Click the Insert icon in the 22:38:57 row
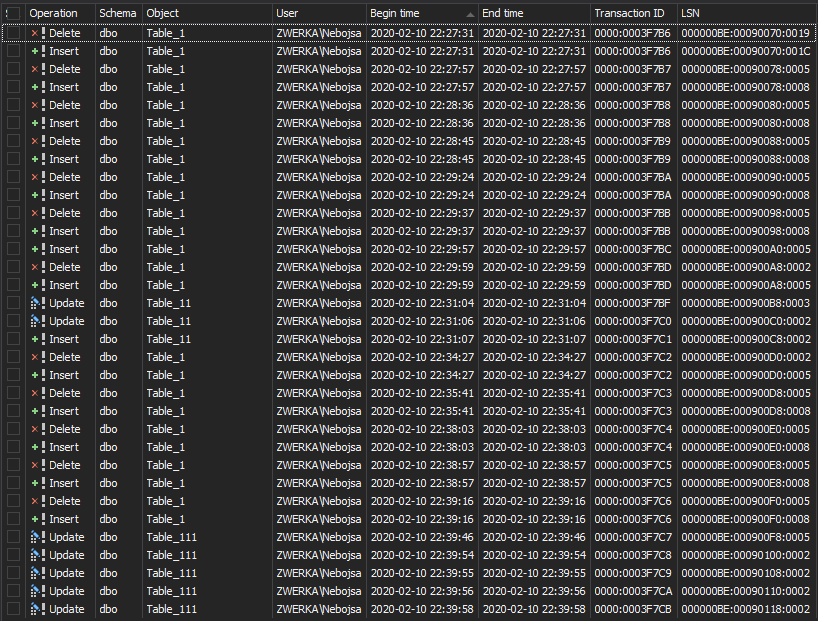Image resolution: width=818 pixels, height=621 pixels. [x=35, y=483]
